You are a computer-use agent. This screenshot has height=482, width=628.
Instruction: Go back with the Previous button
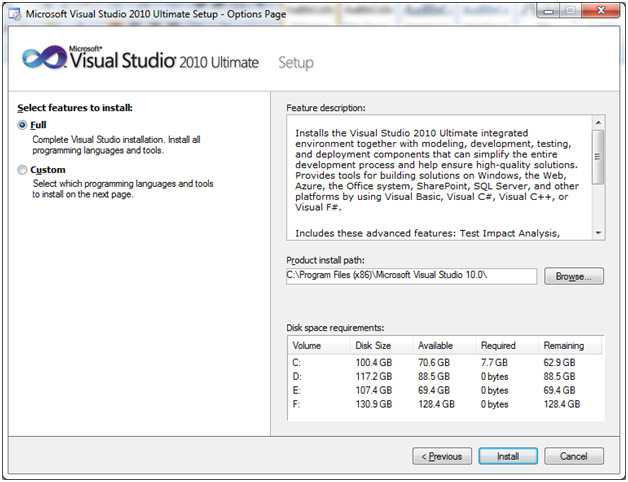442,456
